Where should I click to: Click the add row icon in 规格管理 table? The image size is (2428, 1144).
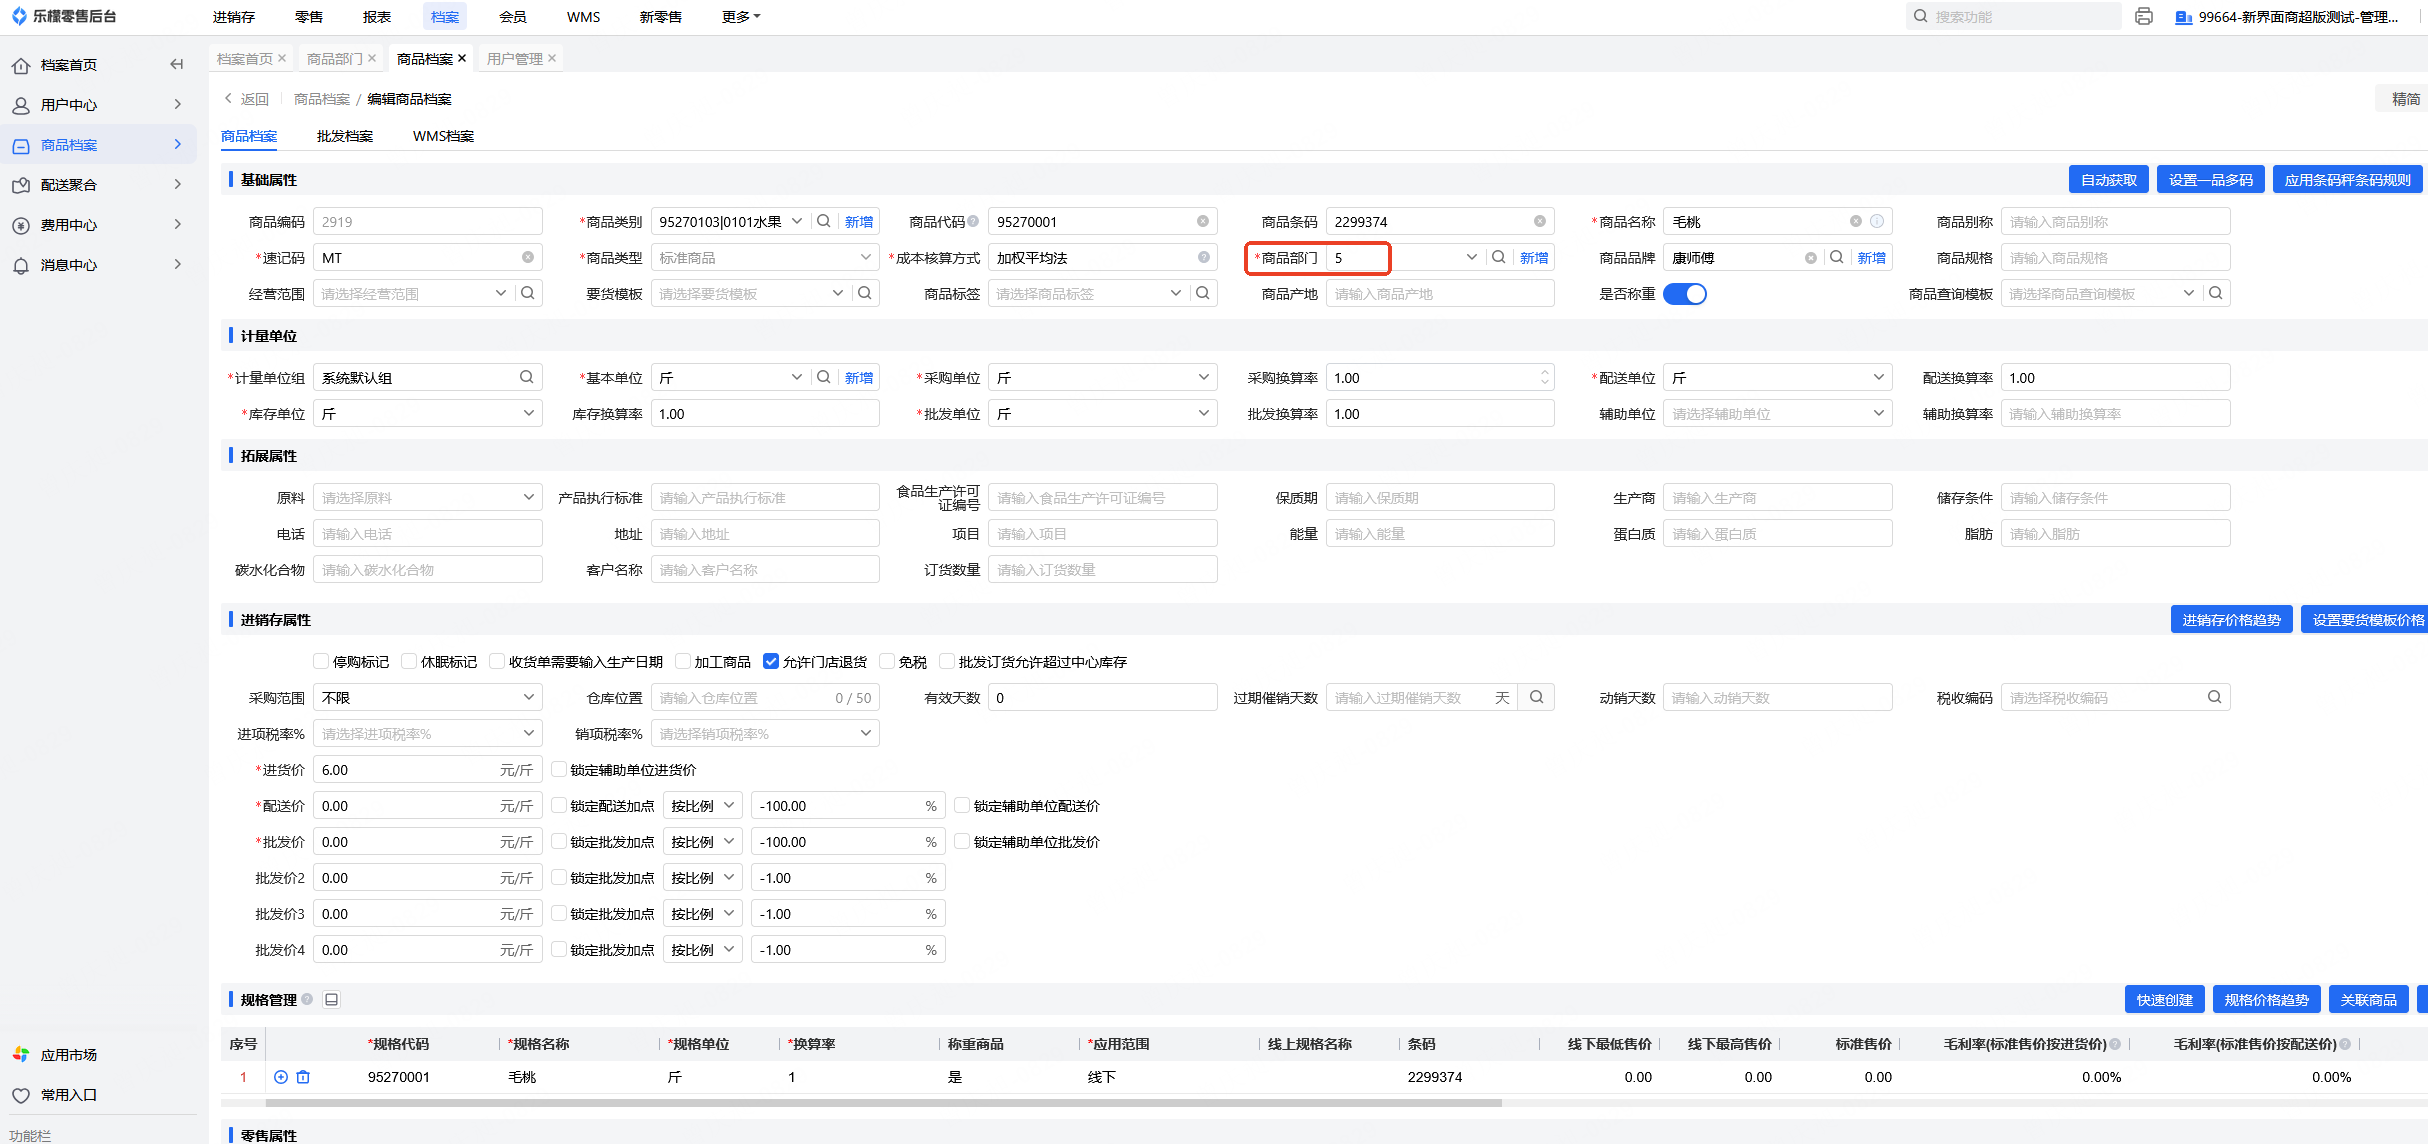281,1077
